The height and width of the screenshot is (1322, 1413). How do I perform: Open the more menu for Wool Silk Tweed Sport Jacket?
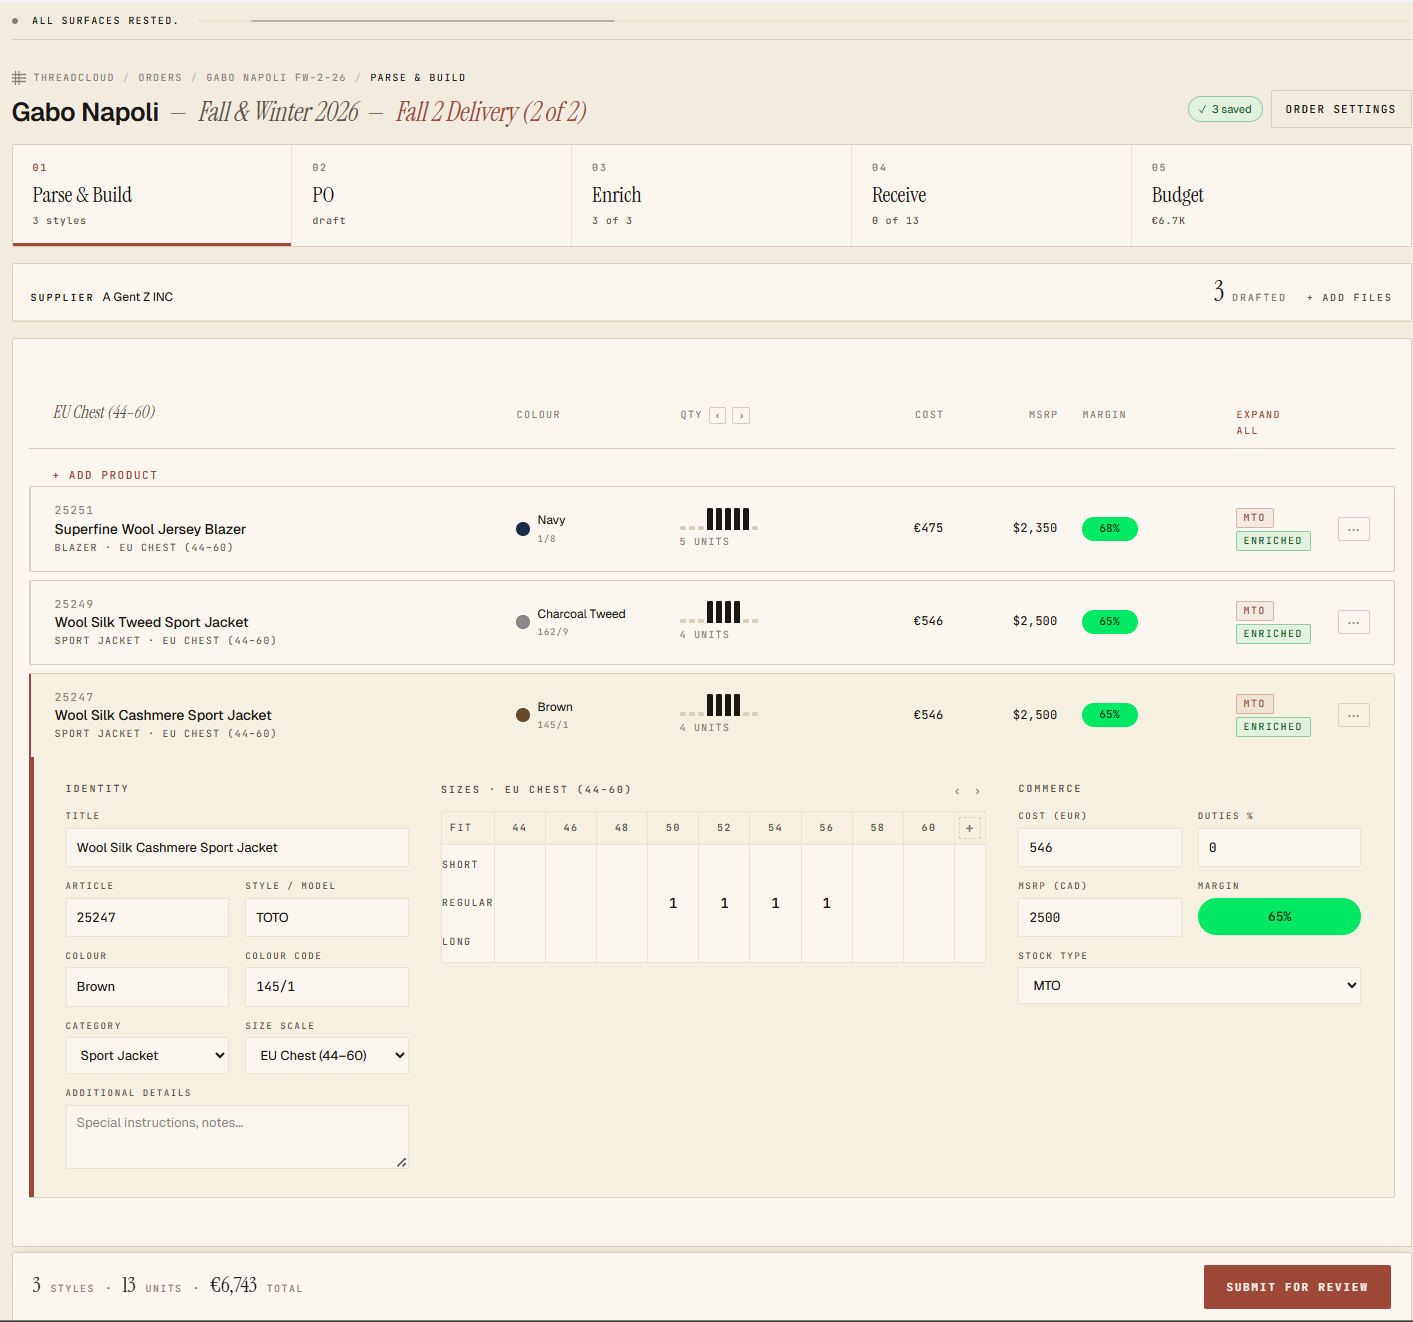coord(1353,622)
